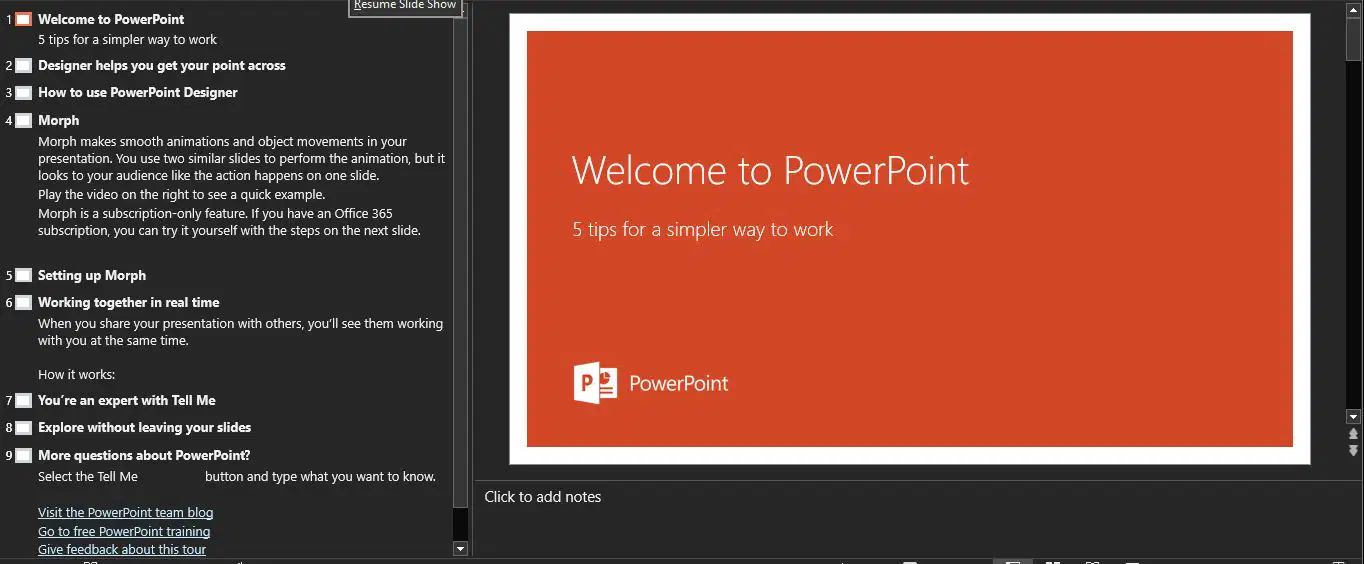Click the Resume Slide Show button
1364x564 pixels.
click(x=405, y=5)
